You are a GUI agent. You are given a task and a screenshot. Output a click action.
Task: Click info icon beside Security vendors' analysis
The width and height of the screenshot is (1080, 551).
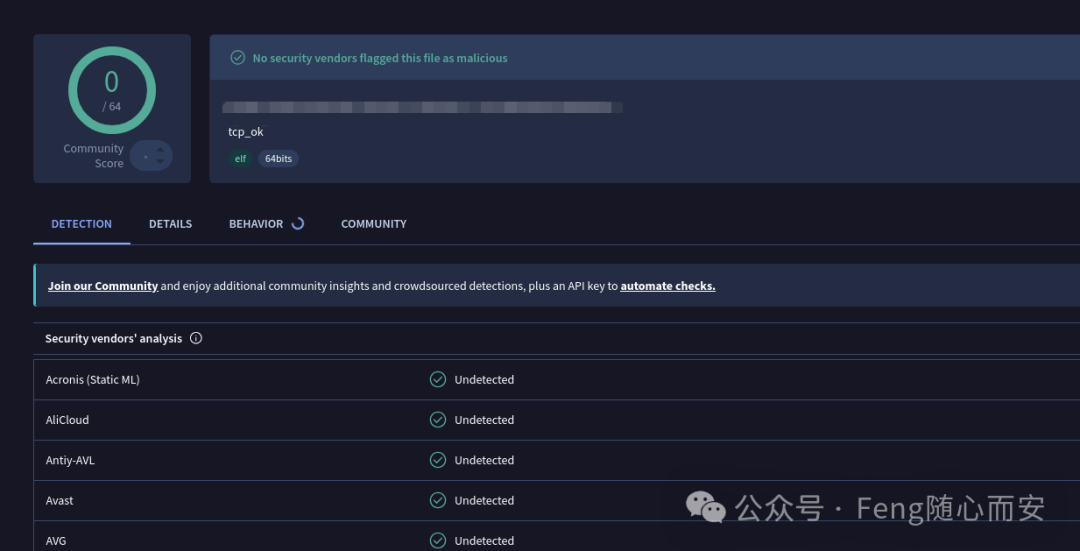click(x=196, y=338)
